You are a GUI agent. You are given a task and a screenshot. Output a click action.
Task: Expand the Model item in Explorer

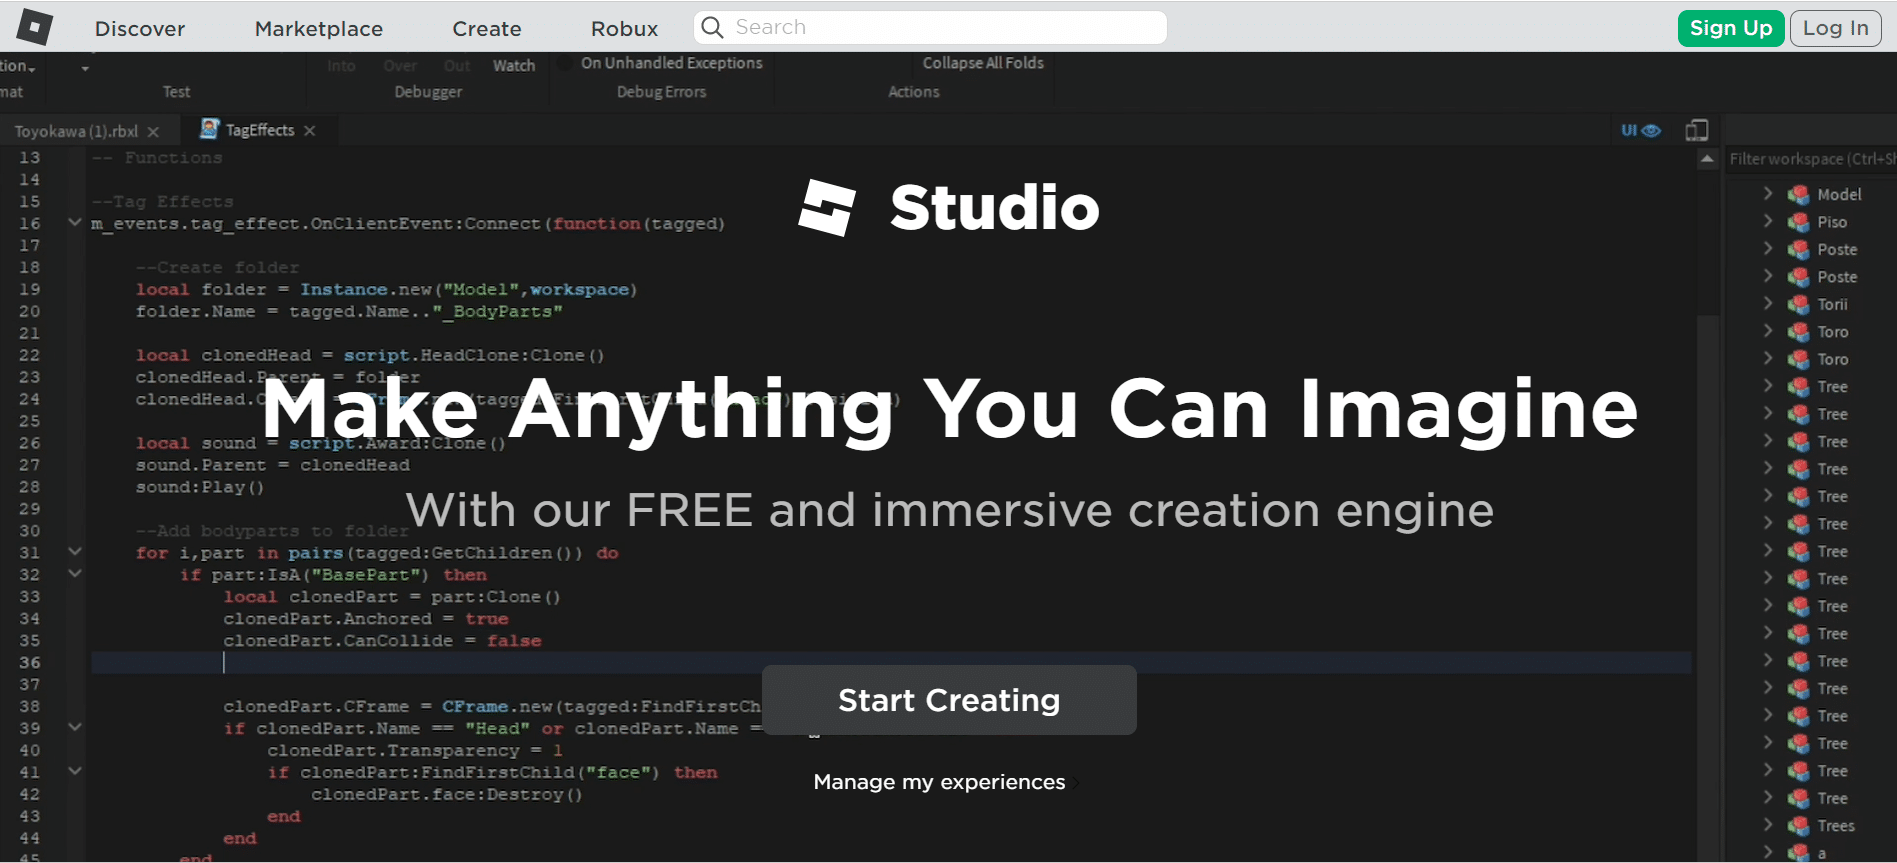1768,193
